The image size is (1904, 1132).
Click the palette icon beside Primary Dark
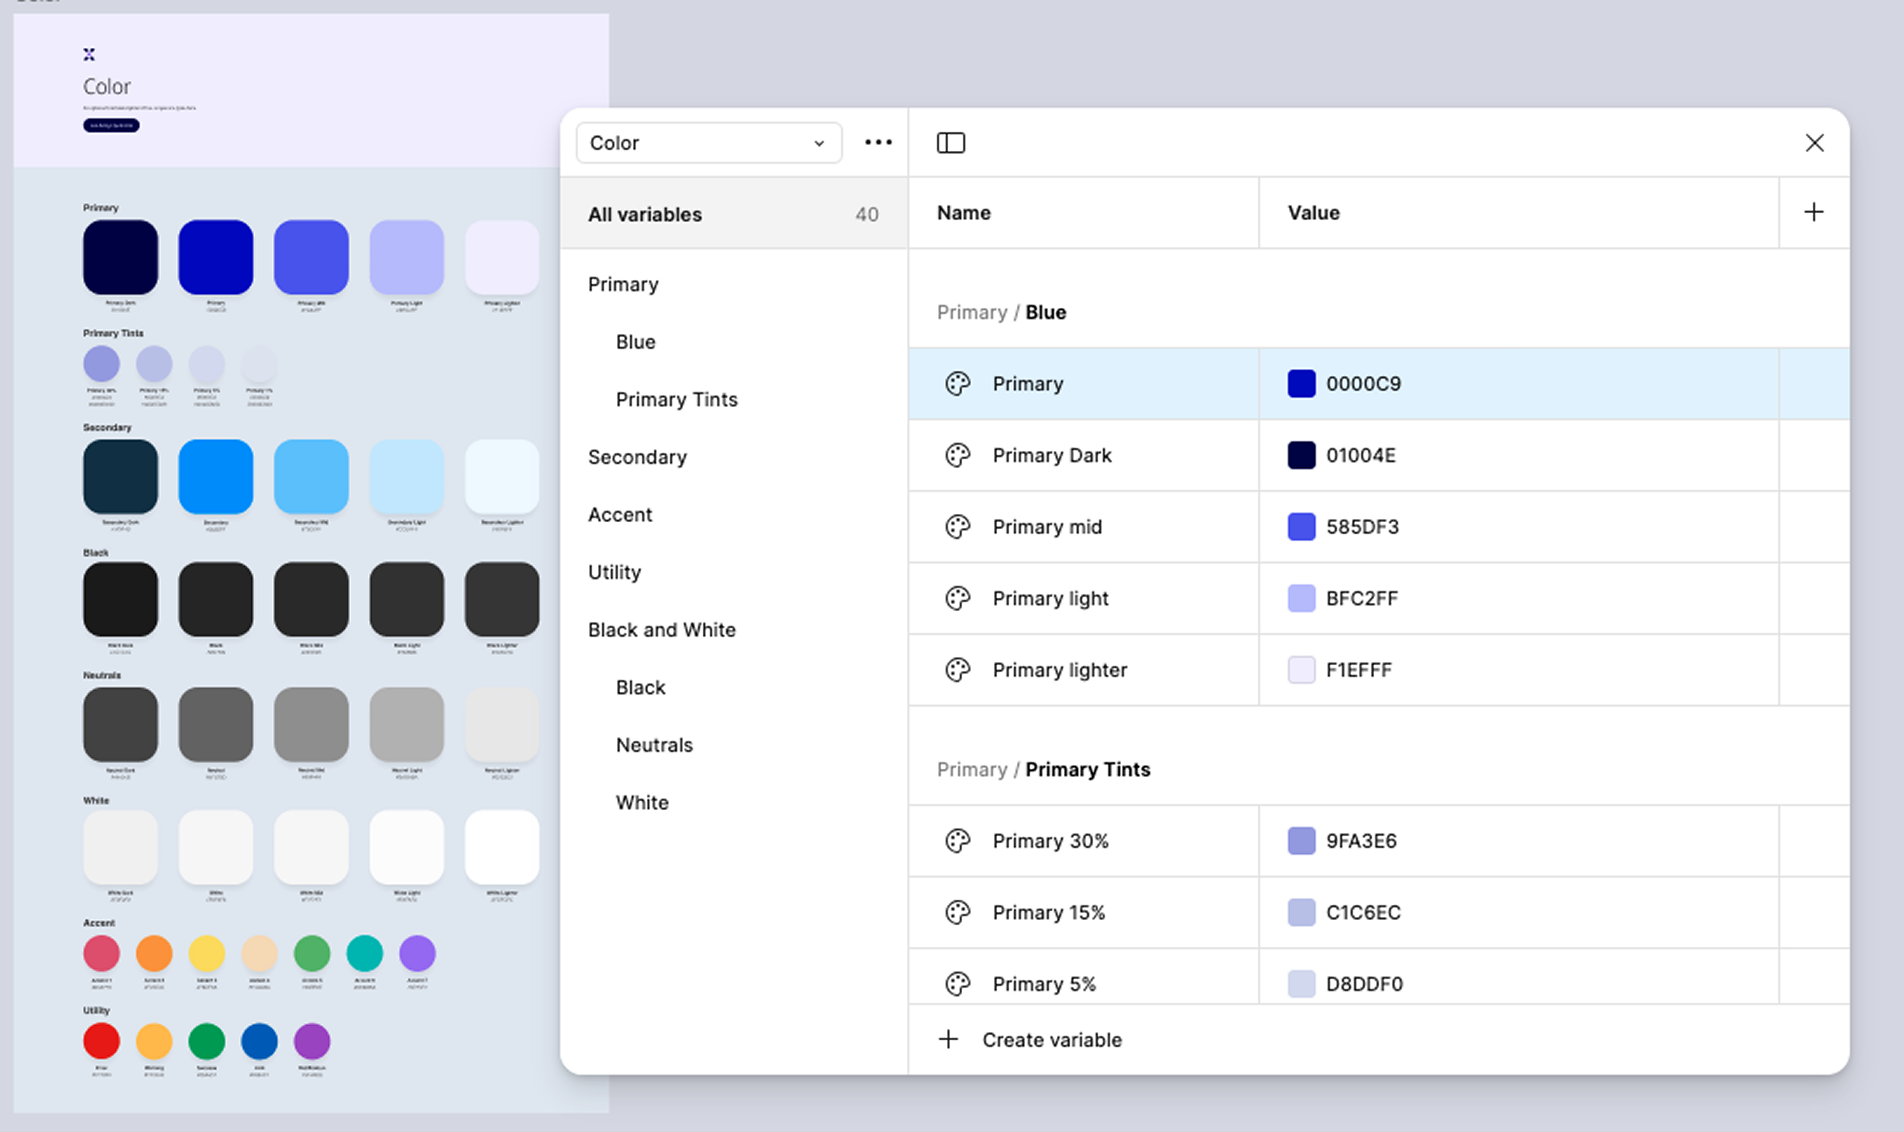click(x=958, y=455)
